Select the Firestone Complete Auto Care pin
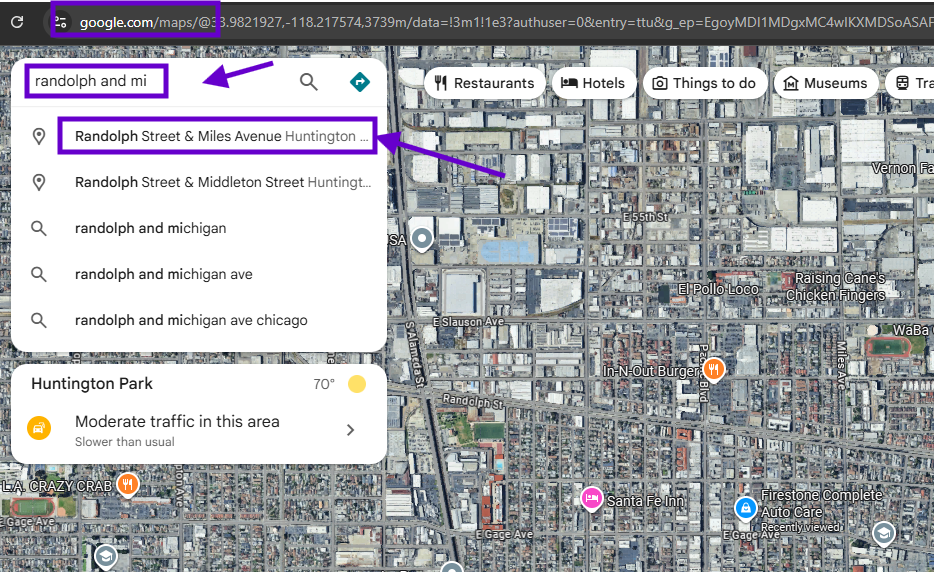Image resolution: width=934 pixels, height=572 pixels. click(745, 508)
